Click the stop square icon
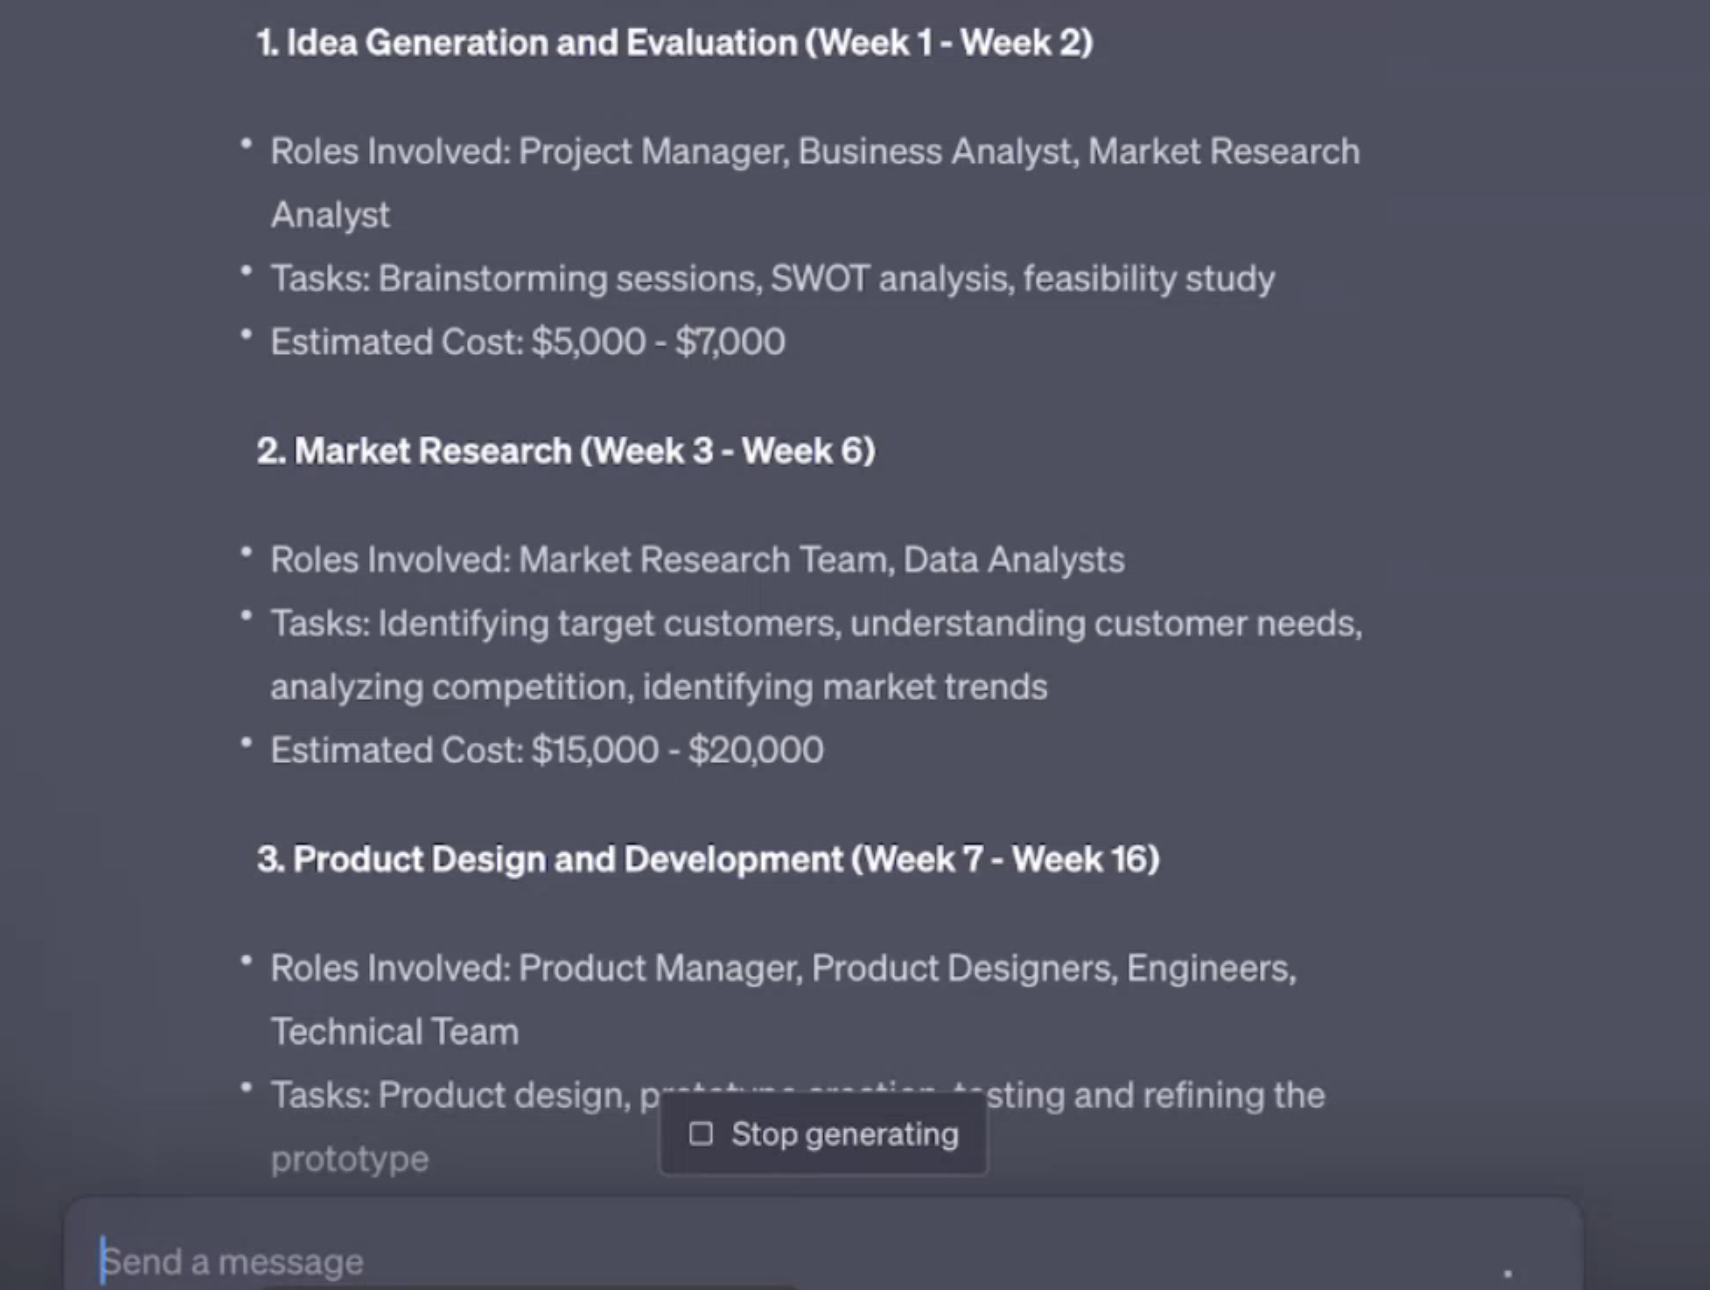The height and width of the screenshot is (1290, 1710). tap(701, 1133)
